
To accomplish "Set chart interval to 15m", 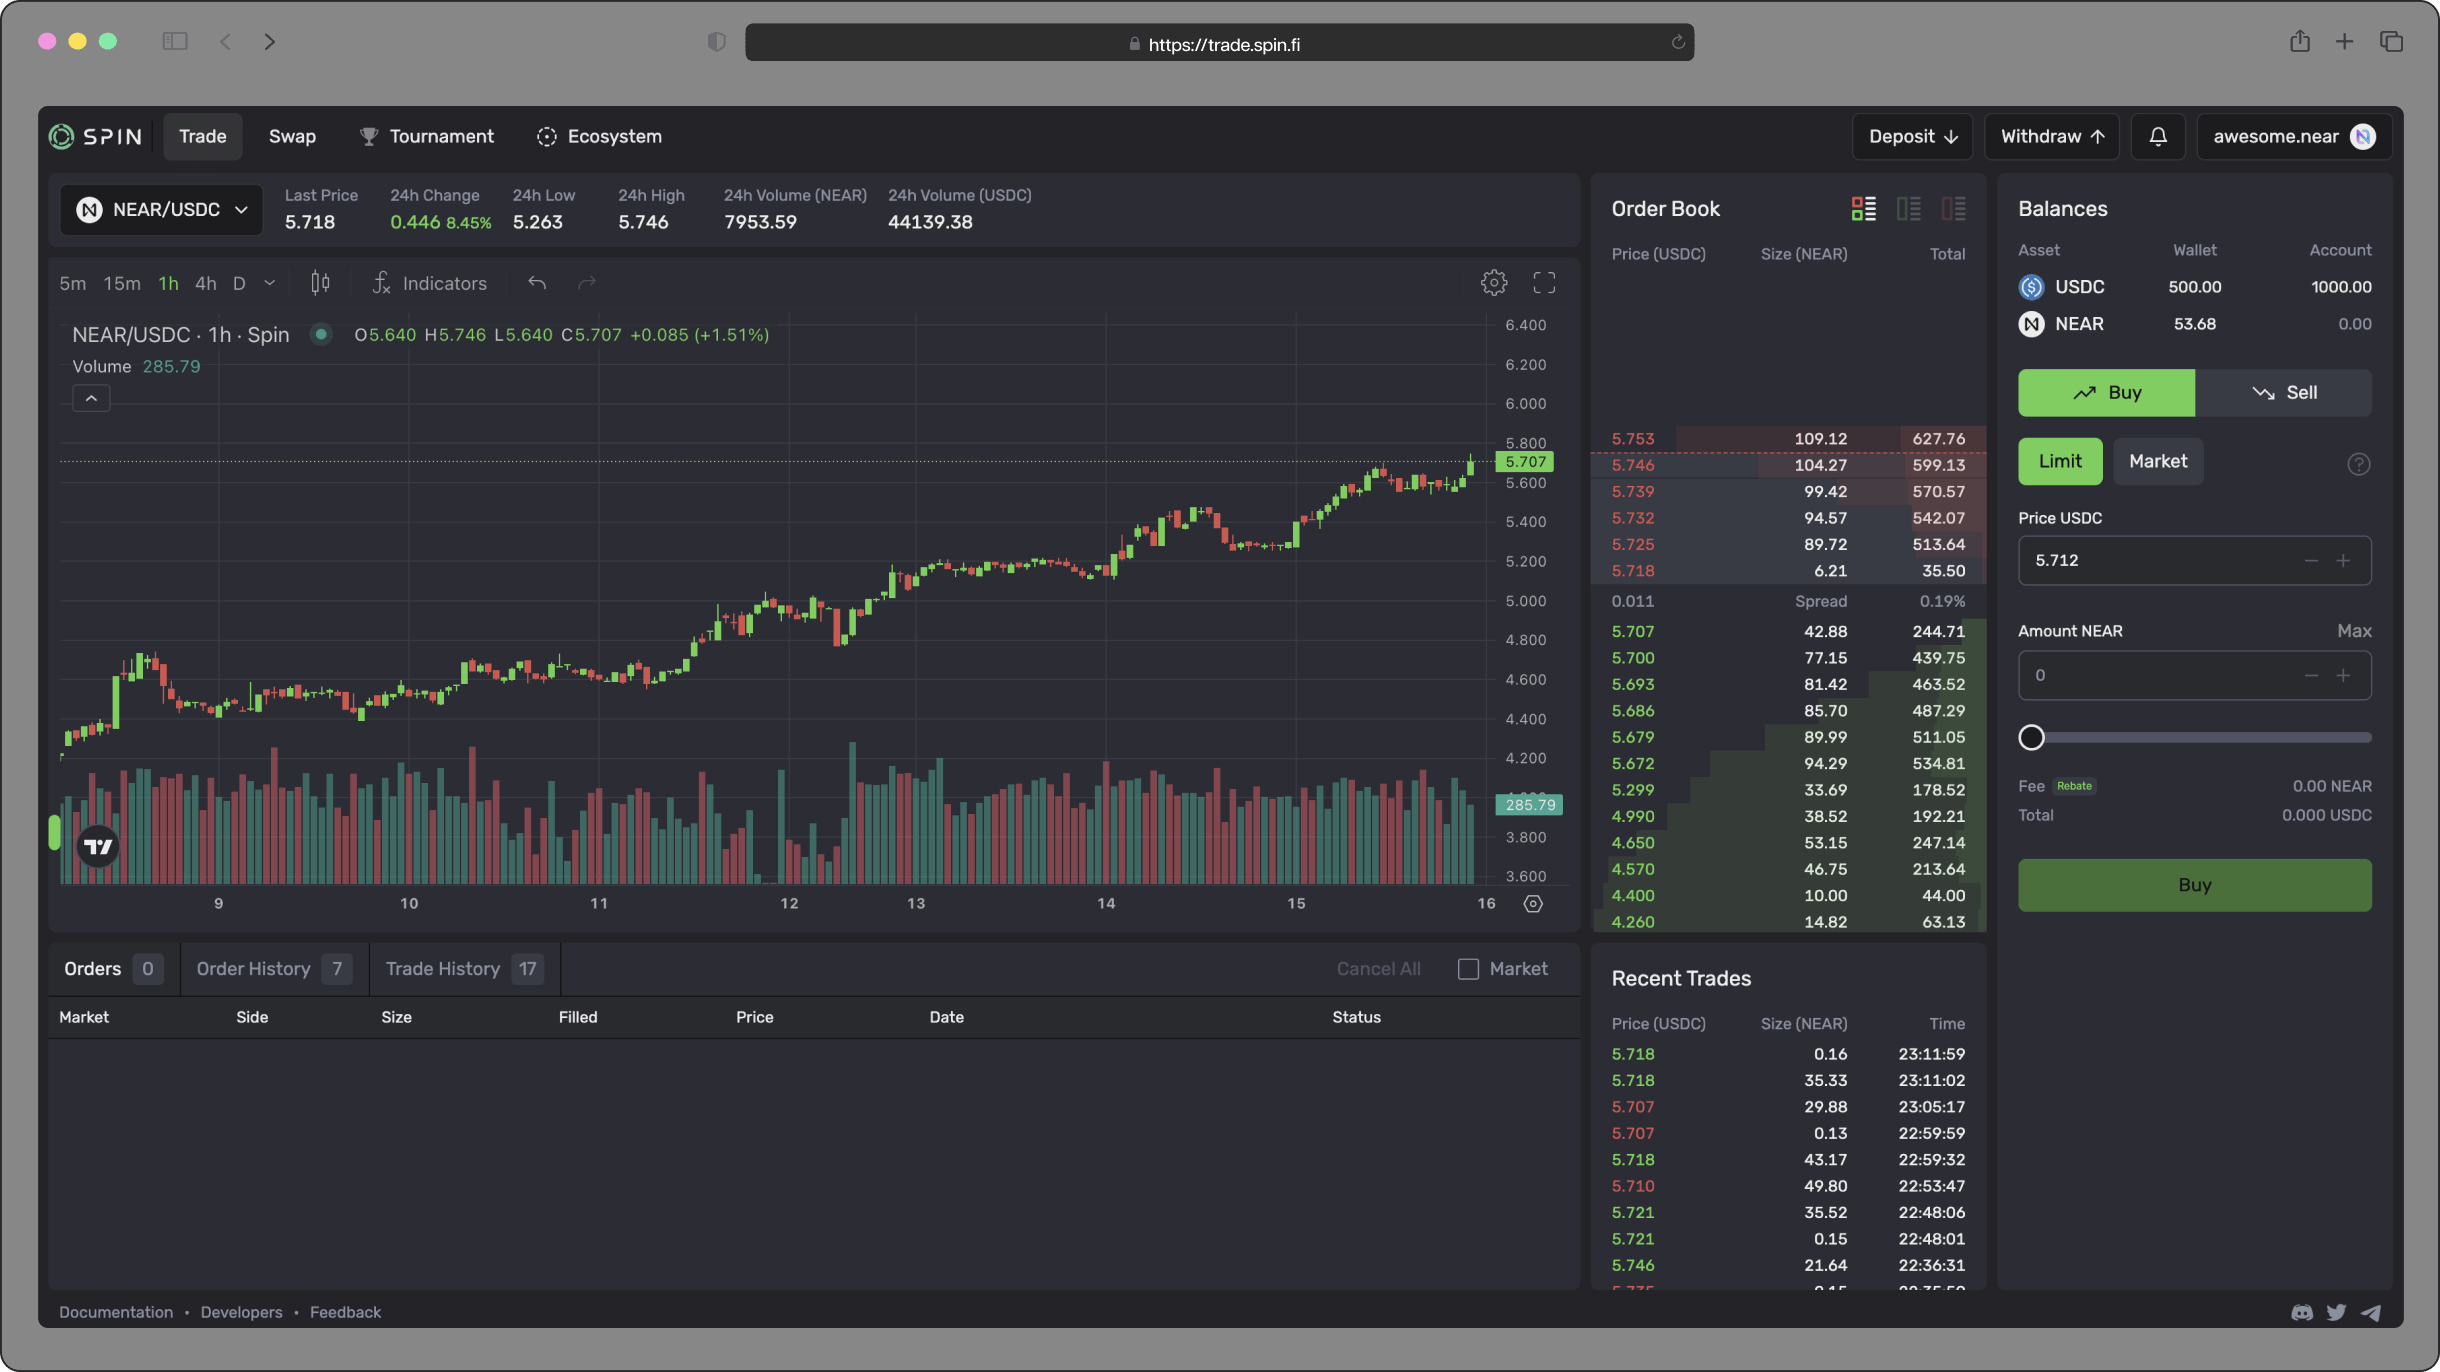I will pyautogui.click(x=122, y=283).
